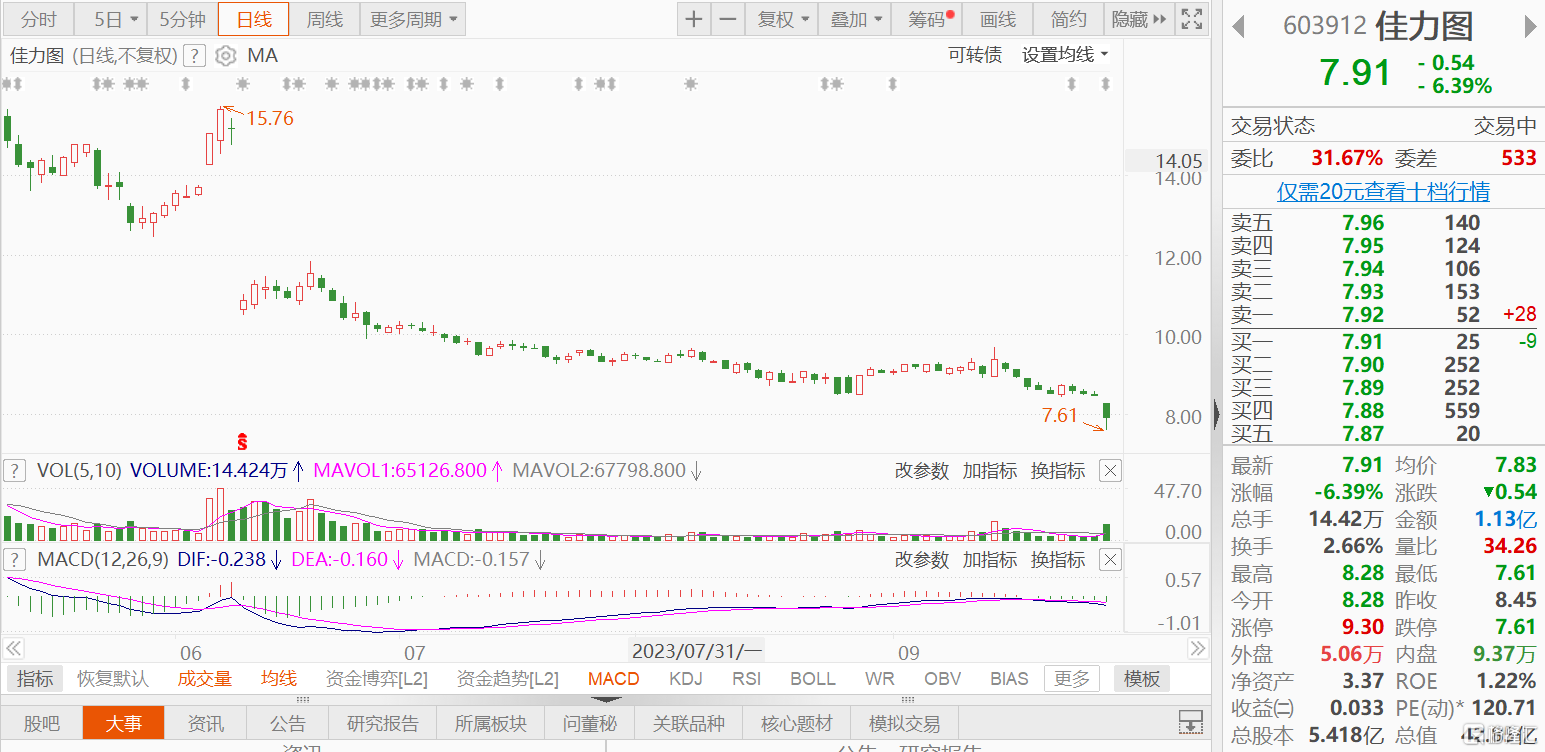Open 公告 announcements tab
The height and width of the screenshot is (752, 1545).
tap(288, 723)
